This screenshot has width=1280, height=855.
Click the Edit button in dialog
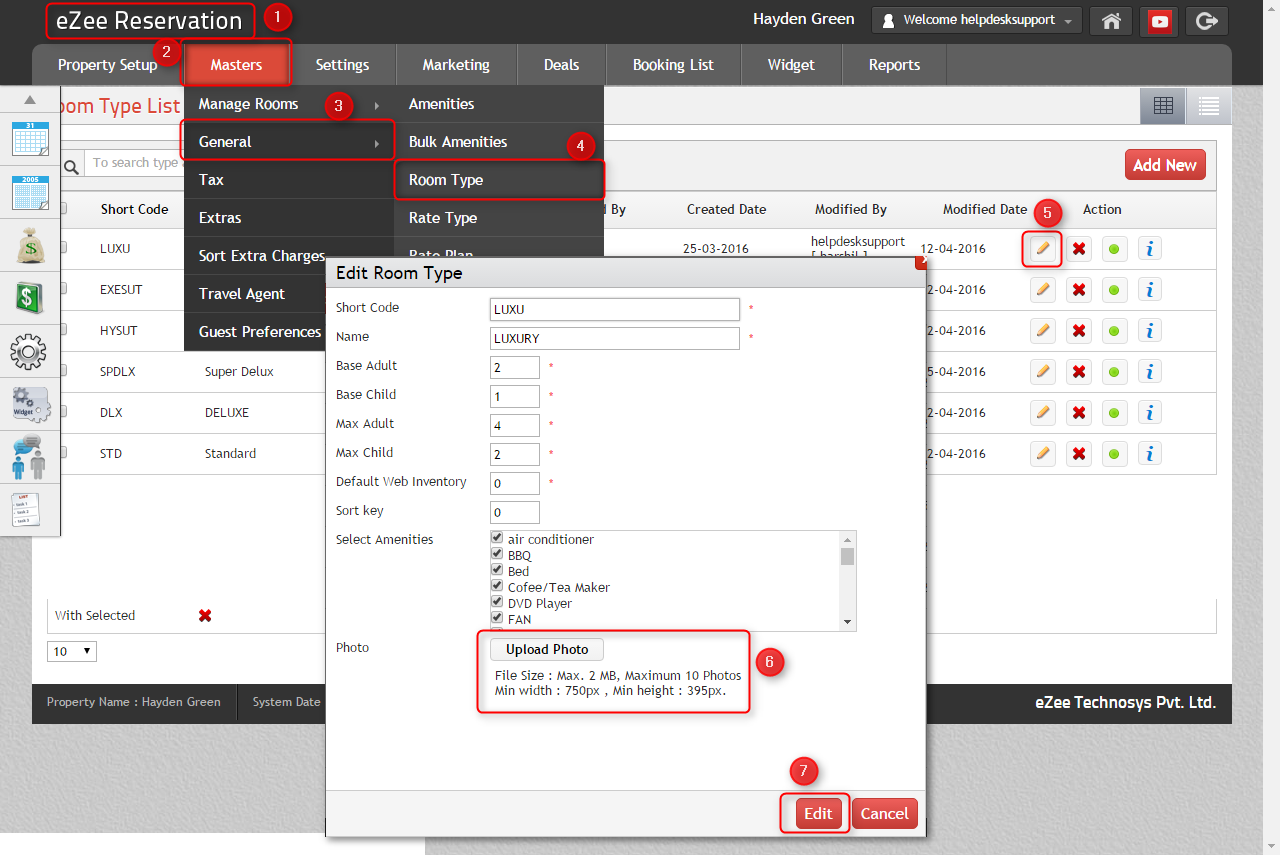pyautogui.click(x=818, y=813)
